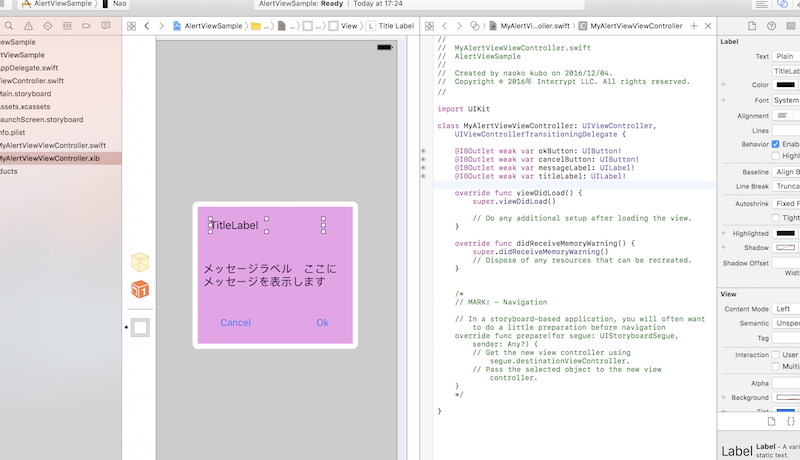The height and width of the screenshot is (460, 800).
Task: Open the Content Mode dropdown
Action: tap(786, 309)
